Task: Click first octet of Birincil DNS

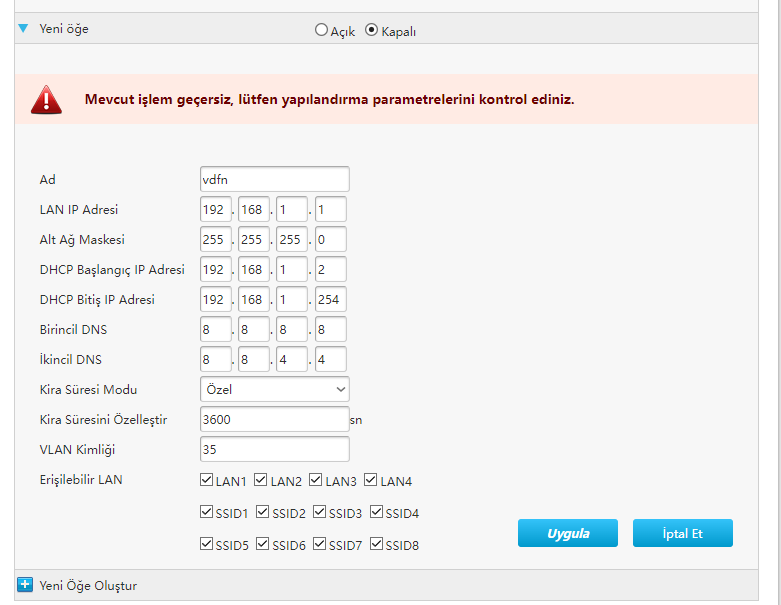Action: [x=216, y=329]
